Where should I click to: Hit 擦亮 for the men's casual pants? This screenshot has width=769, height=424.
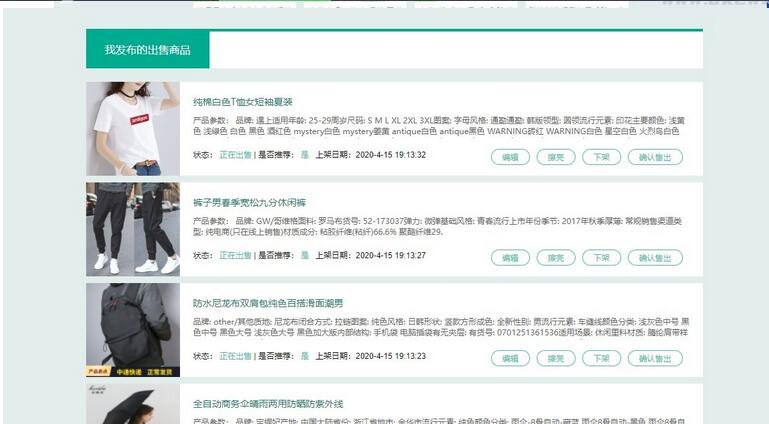[x=555, y=258]
